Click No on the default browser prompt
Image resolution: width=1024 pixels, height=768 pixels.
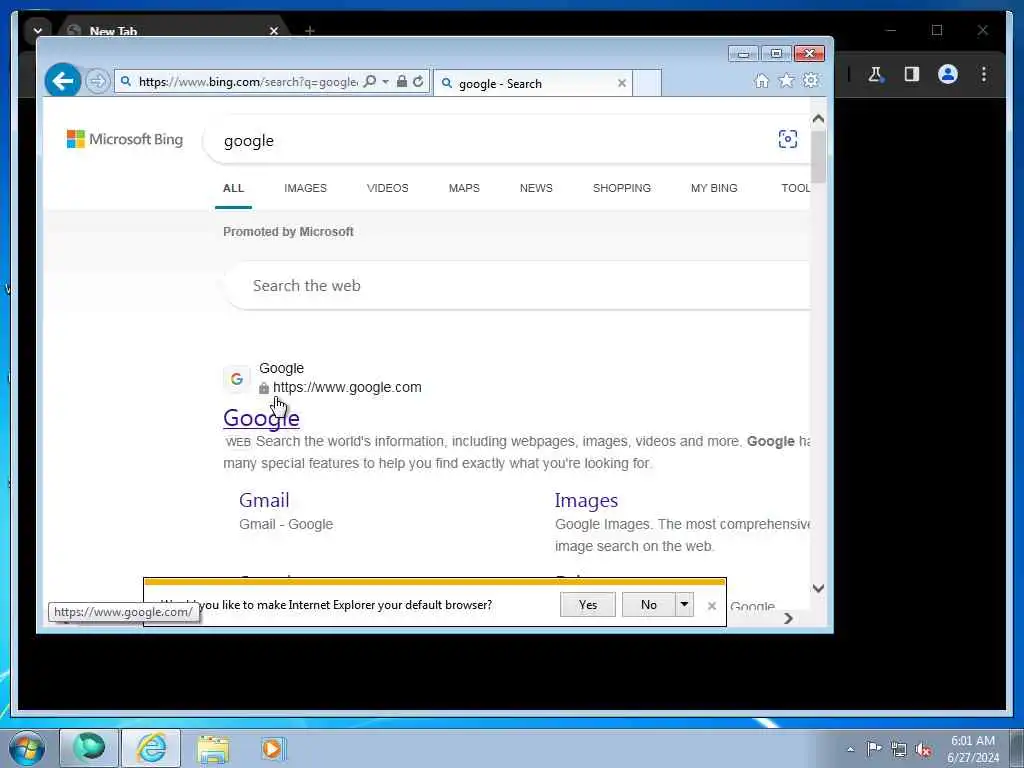coord(648,605)
